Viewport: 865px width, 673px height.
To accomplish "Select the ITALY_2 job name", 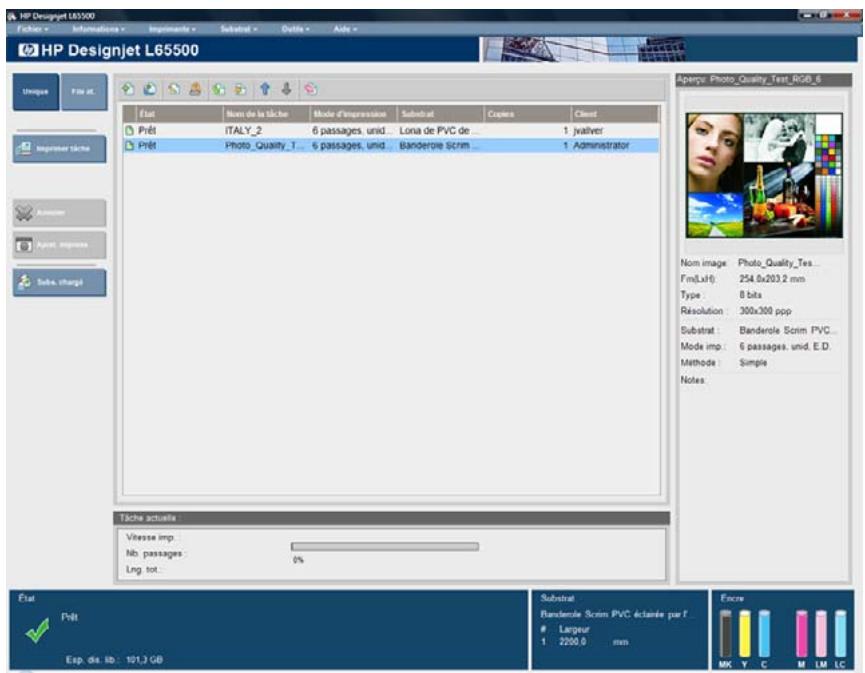I will (x=243, y=131).
